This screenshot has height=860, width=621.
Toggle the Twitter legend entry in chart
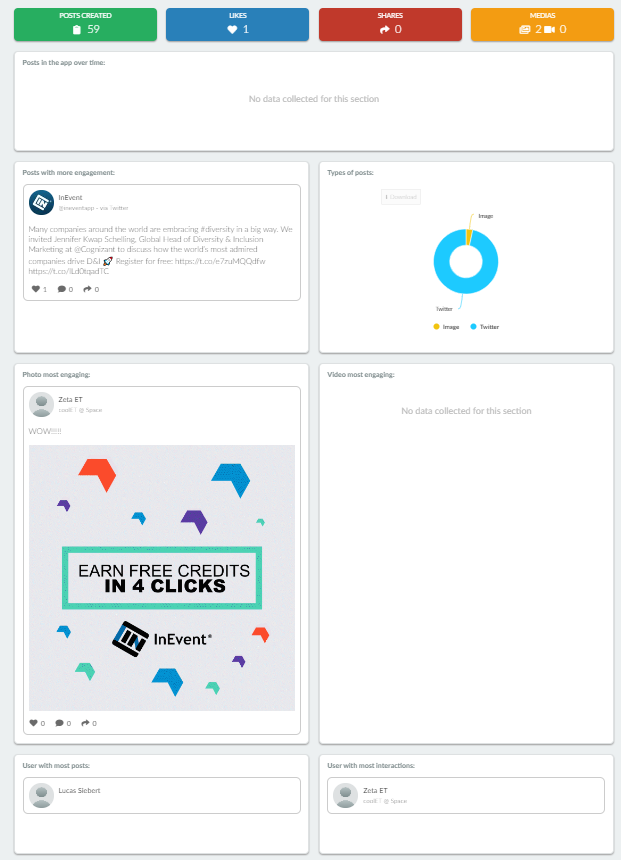(484, 327)
